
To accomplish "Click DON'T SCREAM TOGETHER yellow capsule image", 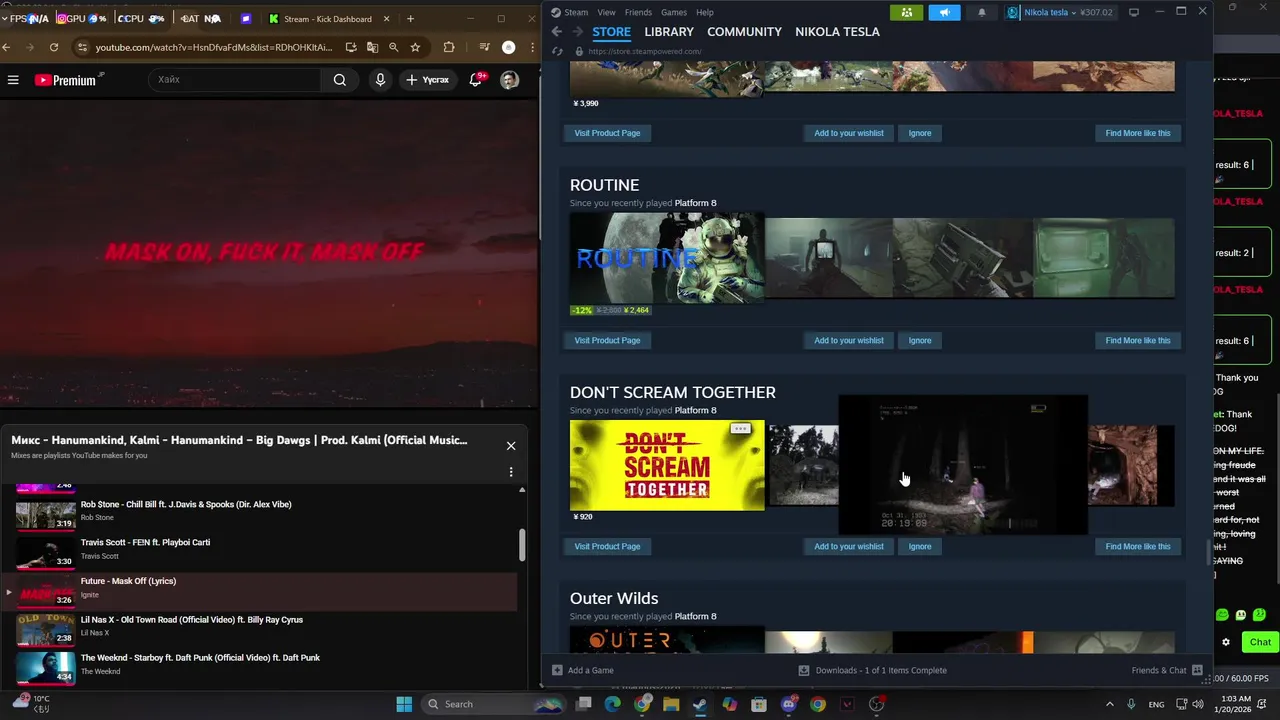I will 667,465.
